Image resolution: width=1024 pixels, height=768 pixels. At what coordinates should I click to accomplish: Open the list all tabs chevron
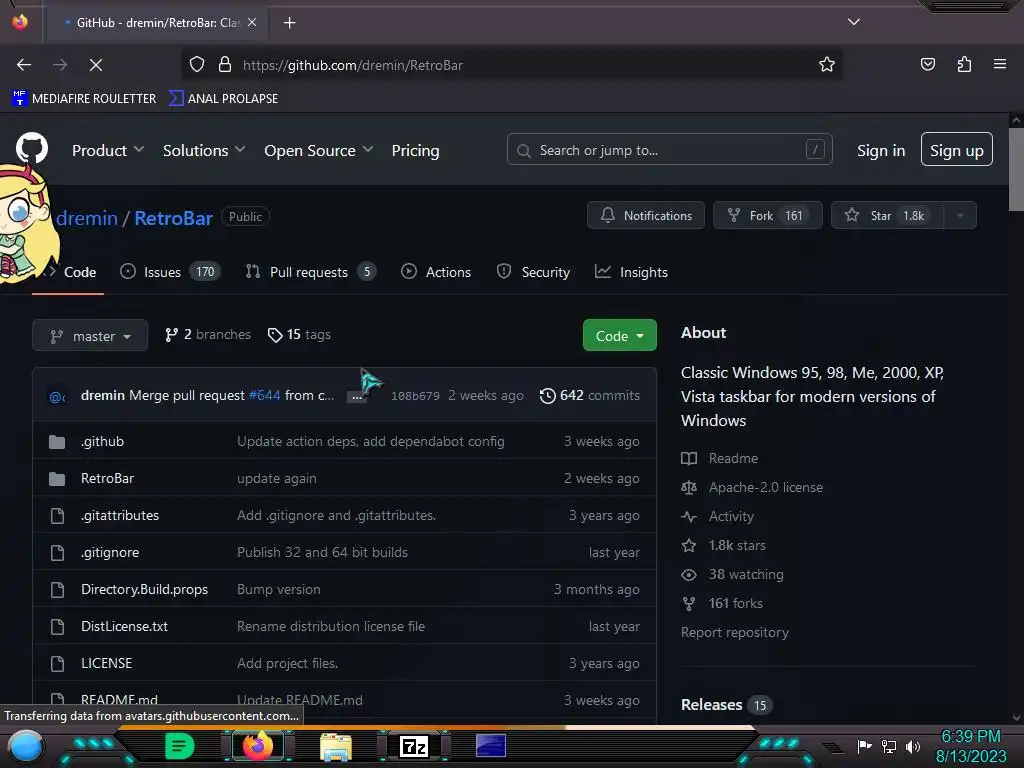[854, 22]
